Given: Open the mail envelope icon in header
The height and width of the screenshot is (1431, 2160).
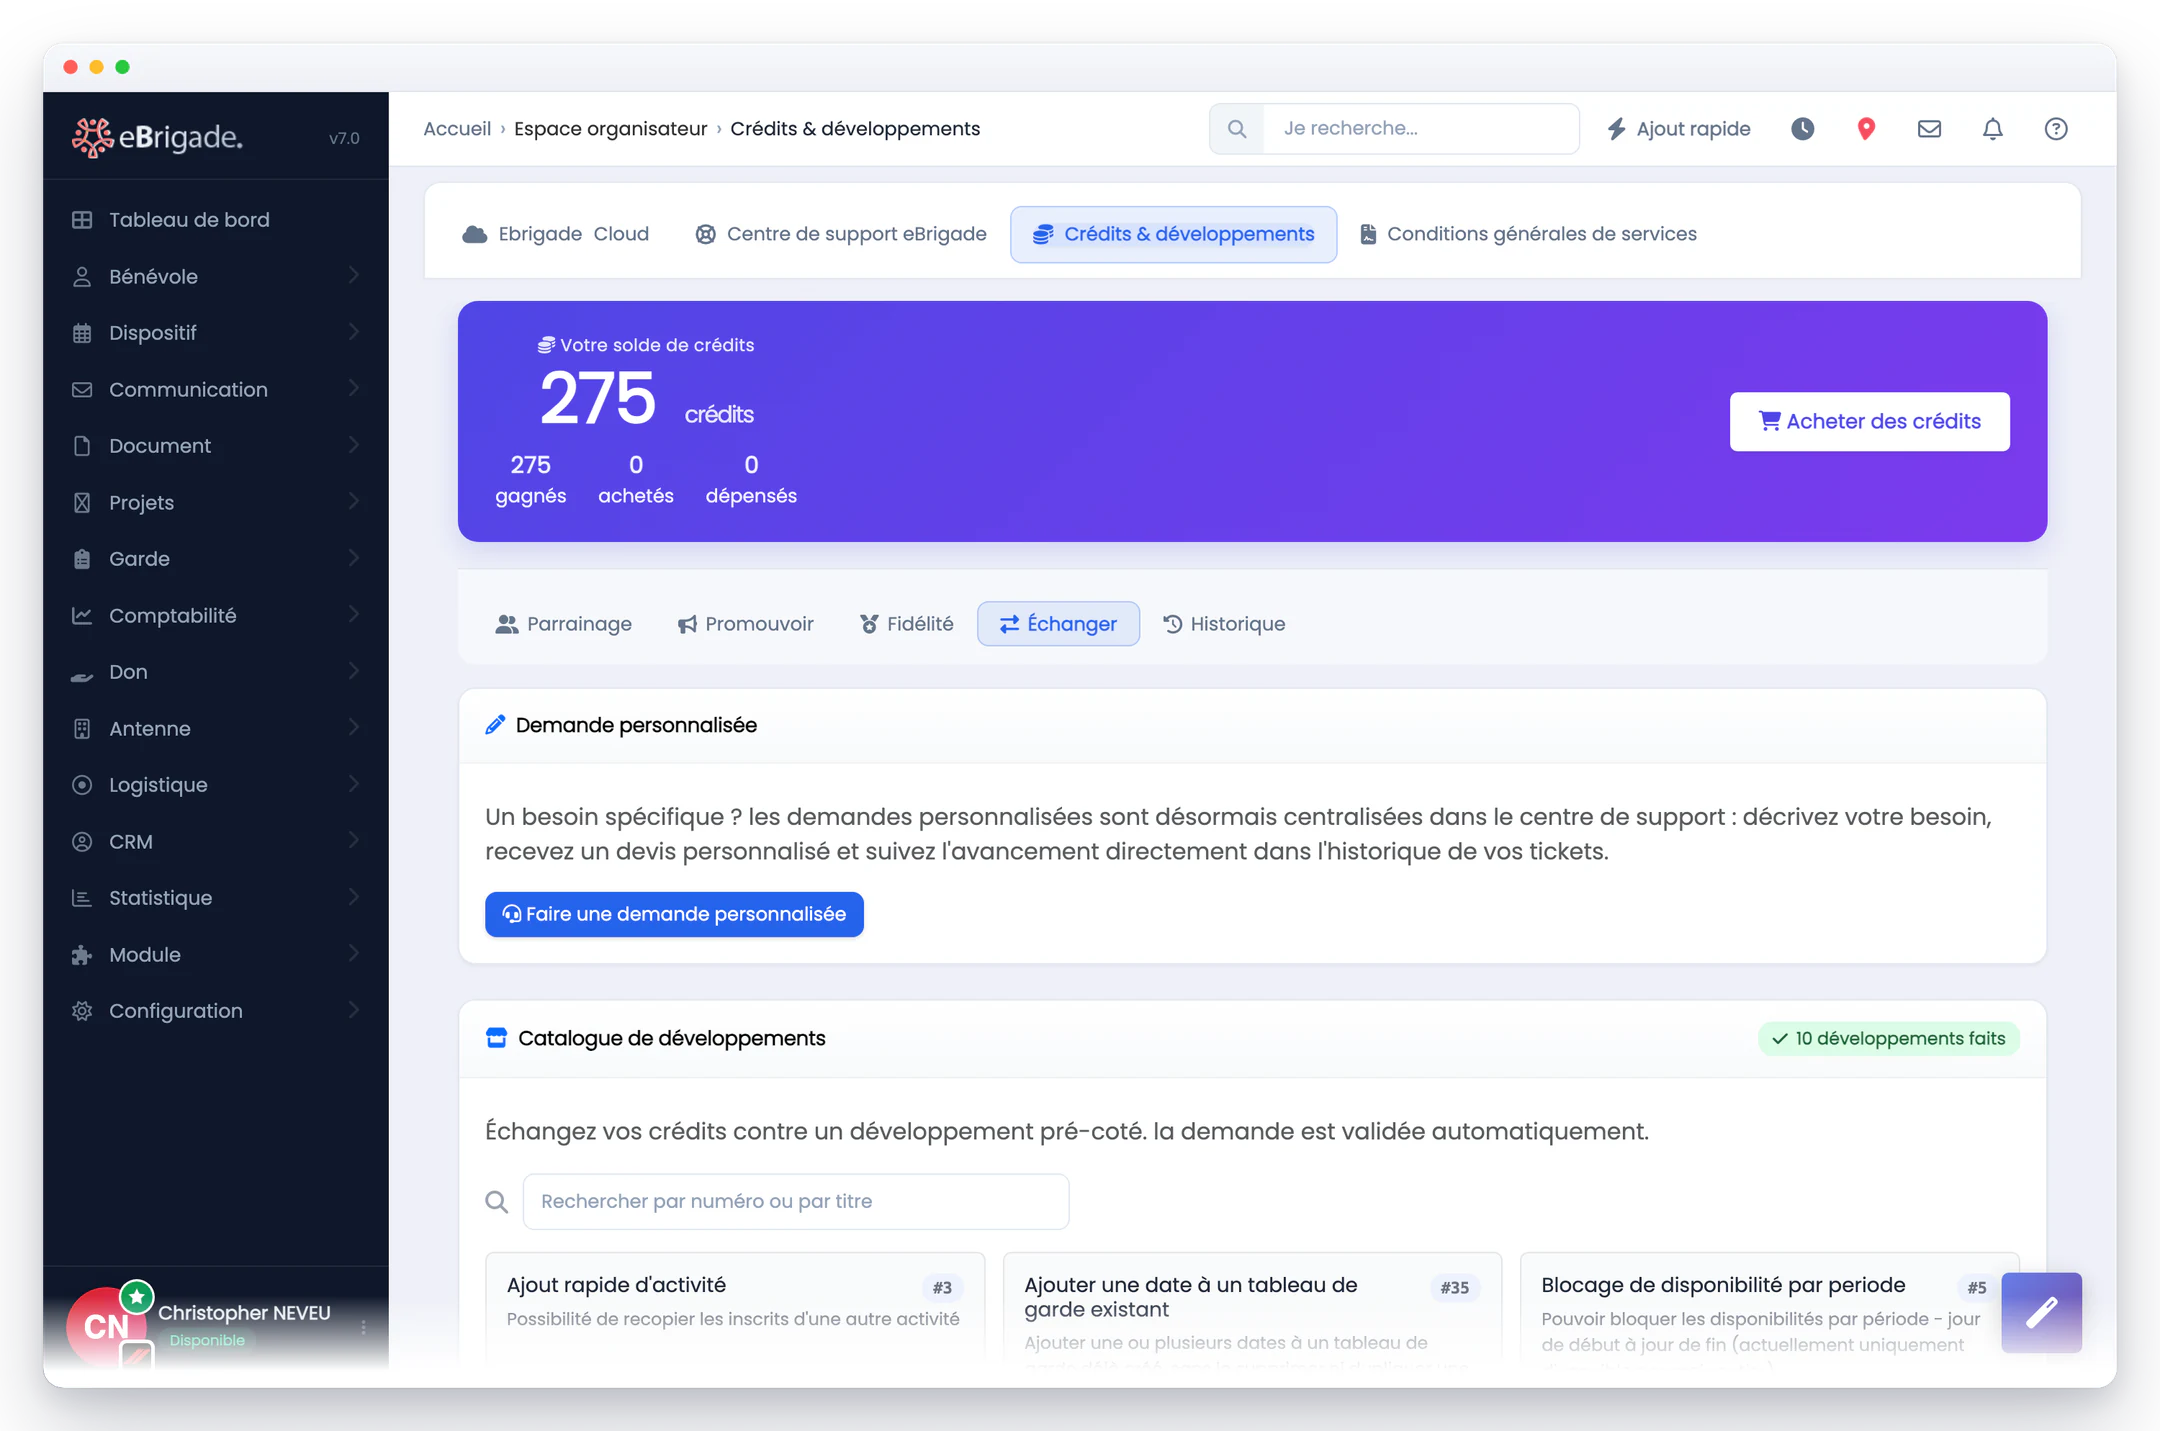Looking at the screenshot, I should point(1929,129).
